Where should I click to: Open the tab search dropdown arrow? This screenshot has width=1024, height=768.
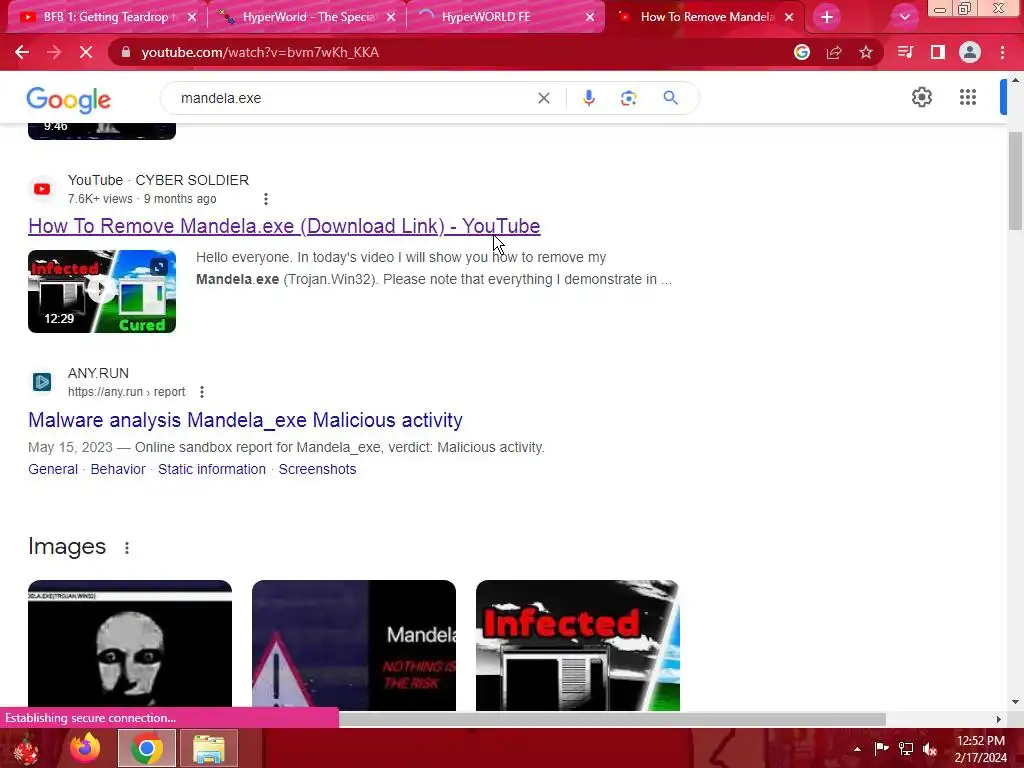pos(904,17)
